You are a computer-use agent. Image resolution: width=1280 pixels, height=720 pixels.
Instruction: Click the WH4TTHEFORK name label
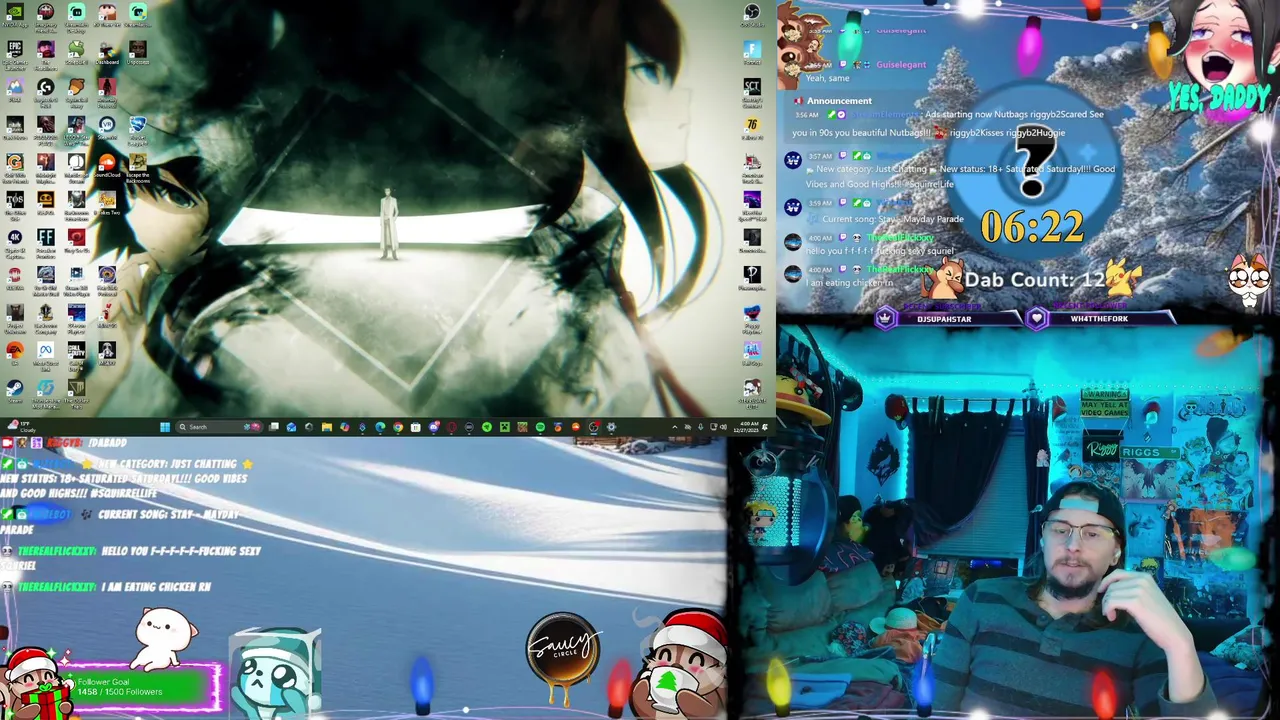(x=1099, y=319)
